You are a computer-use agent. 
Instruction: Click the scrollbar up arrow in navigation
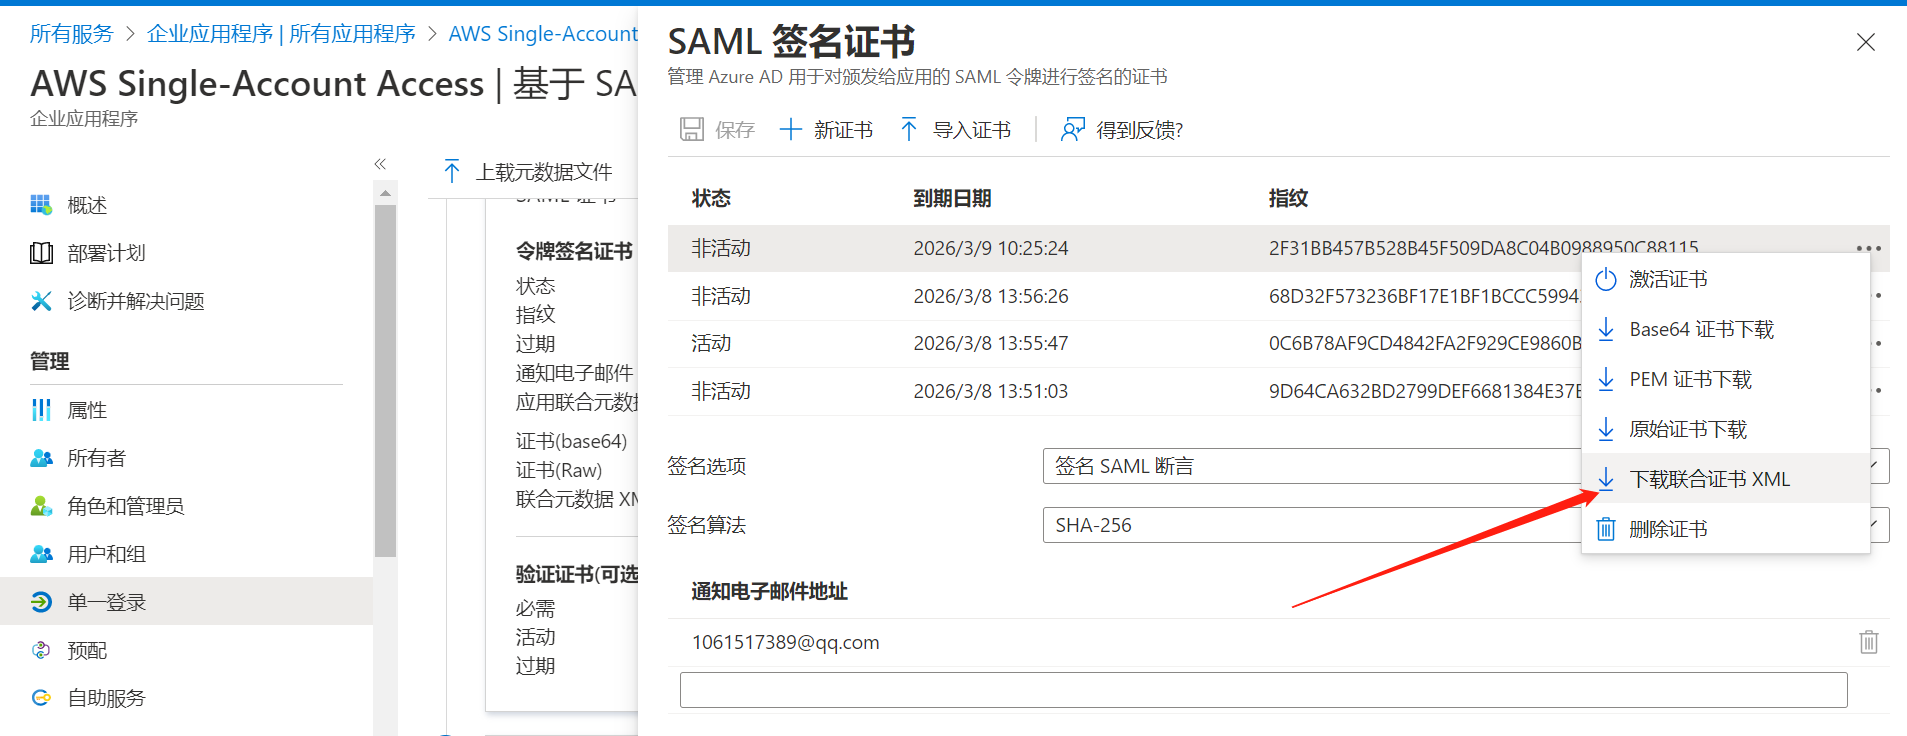pyautogui.click(x=385, y=192)
